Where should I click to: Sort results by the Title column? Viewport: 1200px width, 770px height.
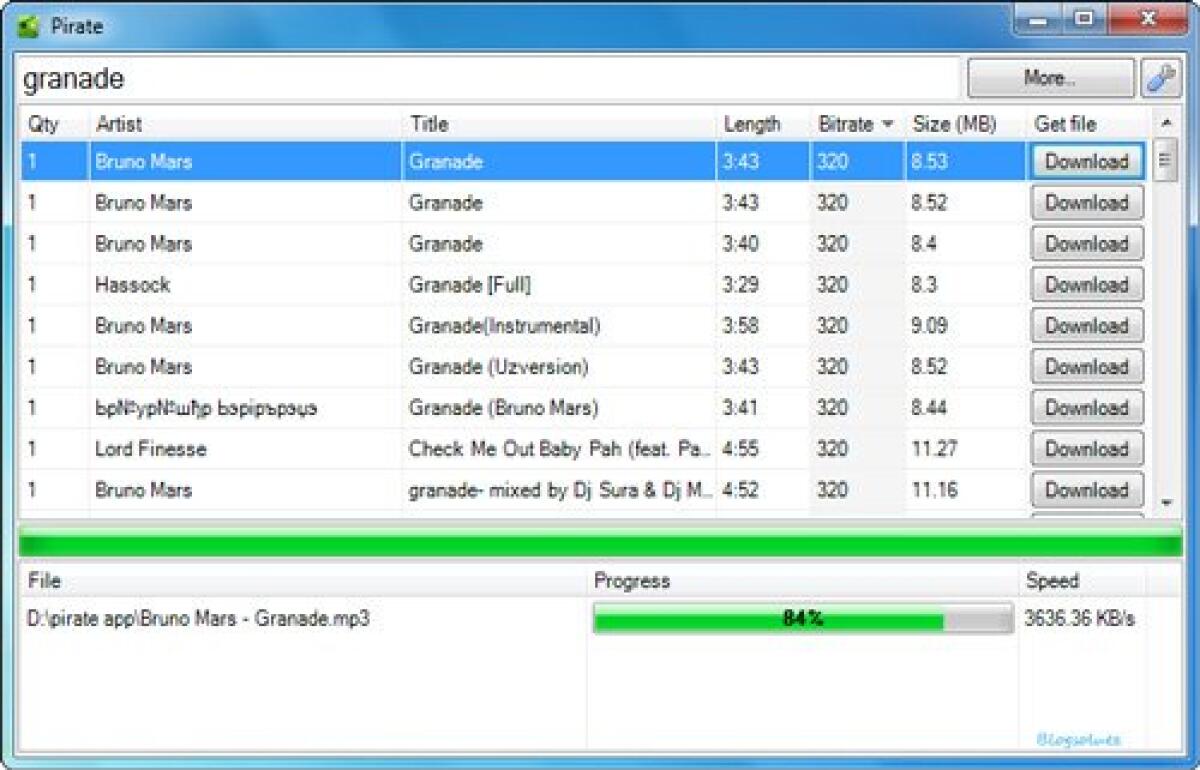click(430, 124)
